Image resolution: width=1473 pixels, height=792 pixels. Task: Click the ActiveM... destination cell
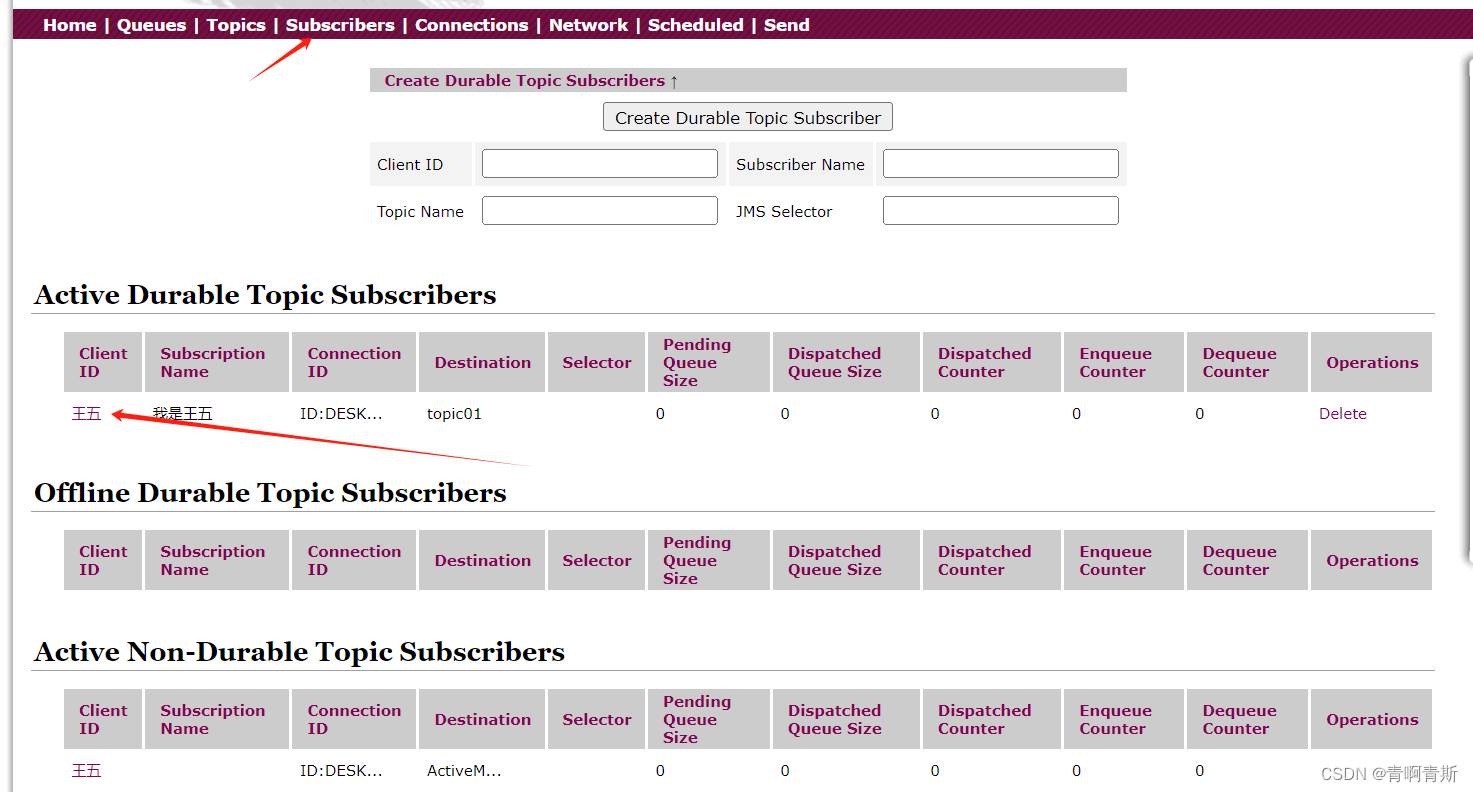pyautogui.click(x=464, y=771)
